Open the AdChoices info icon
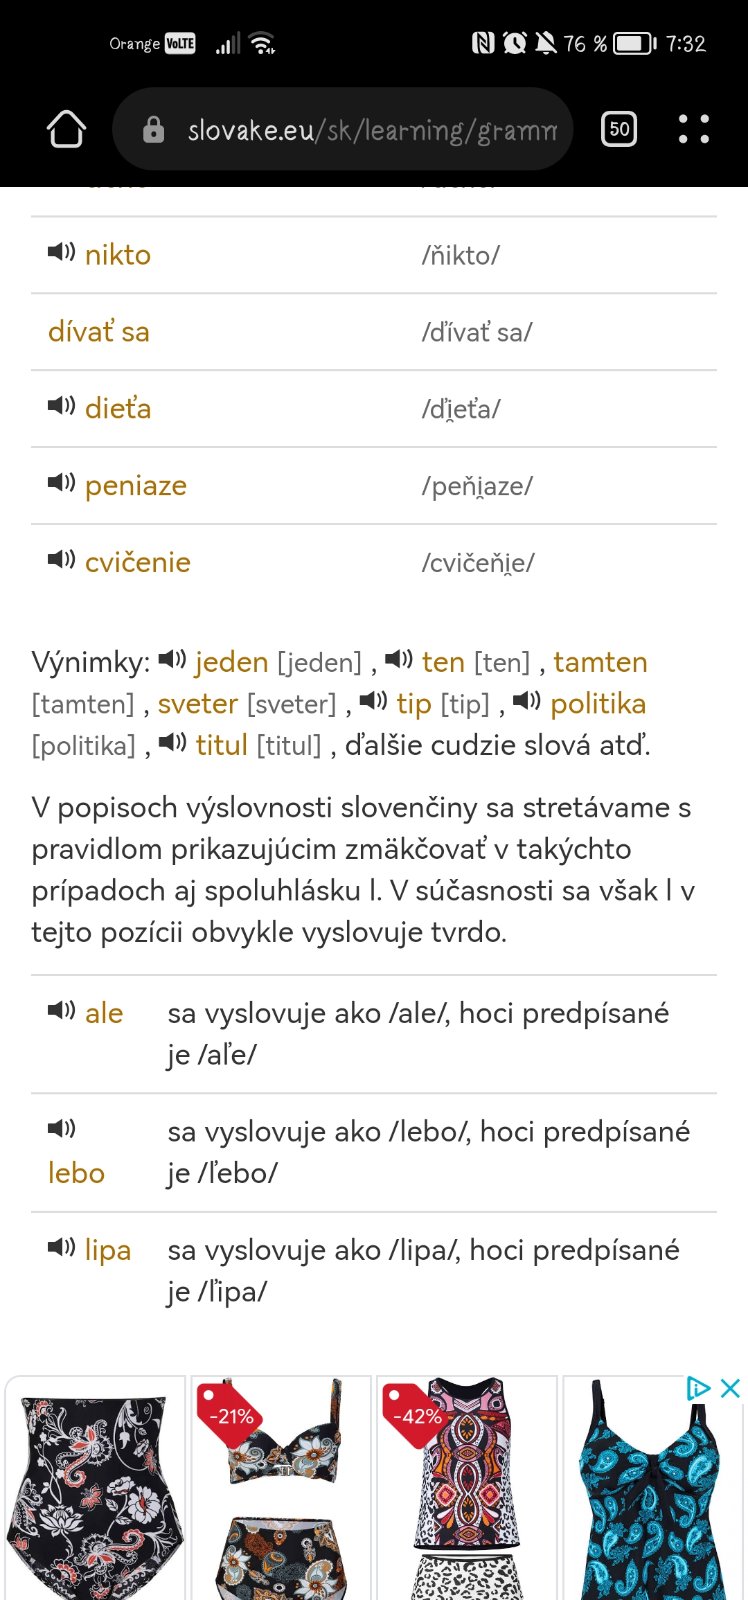 coord(698,1388)
